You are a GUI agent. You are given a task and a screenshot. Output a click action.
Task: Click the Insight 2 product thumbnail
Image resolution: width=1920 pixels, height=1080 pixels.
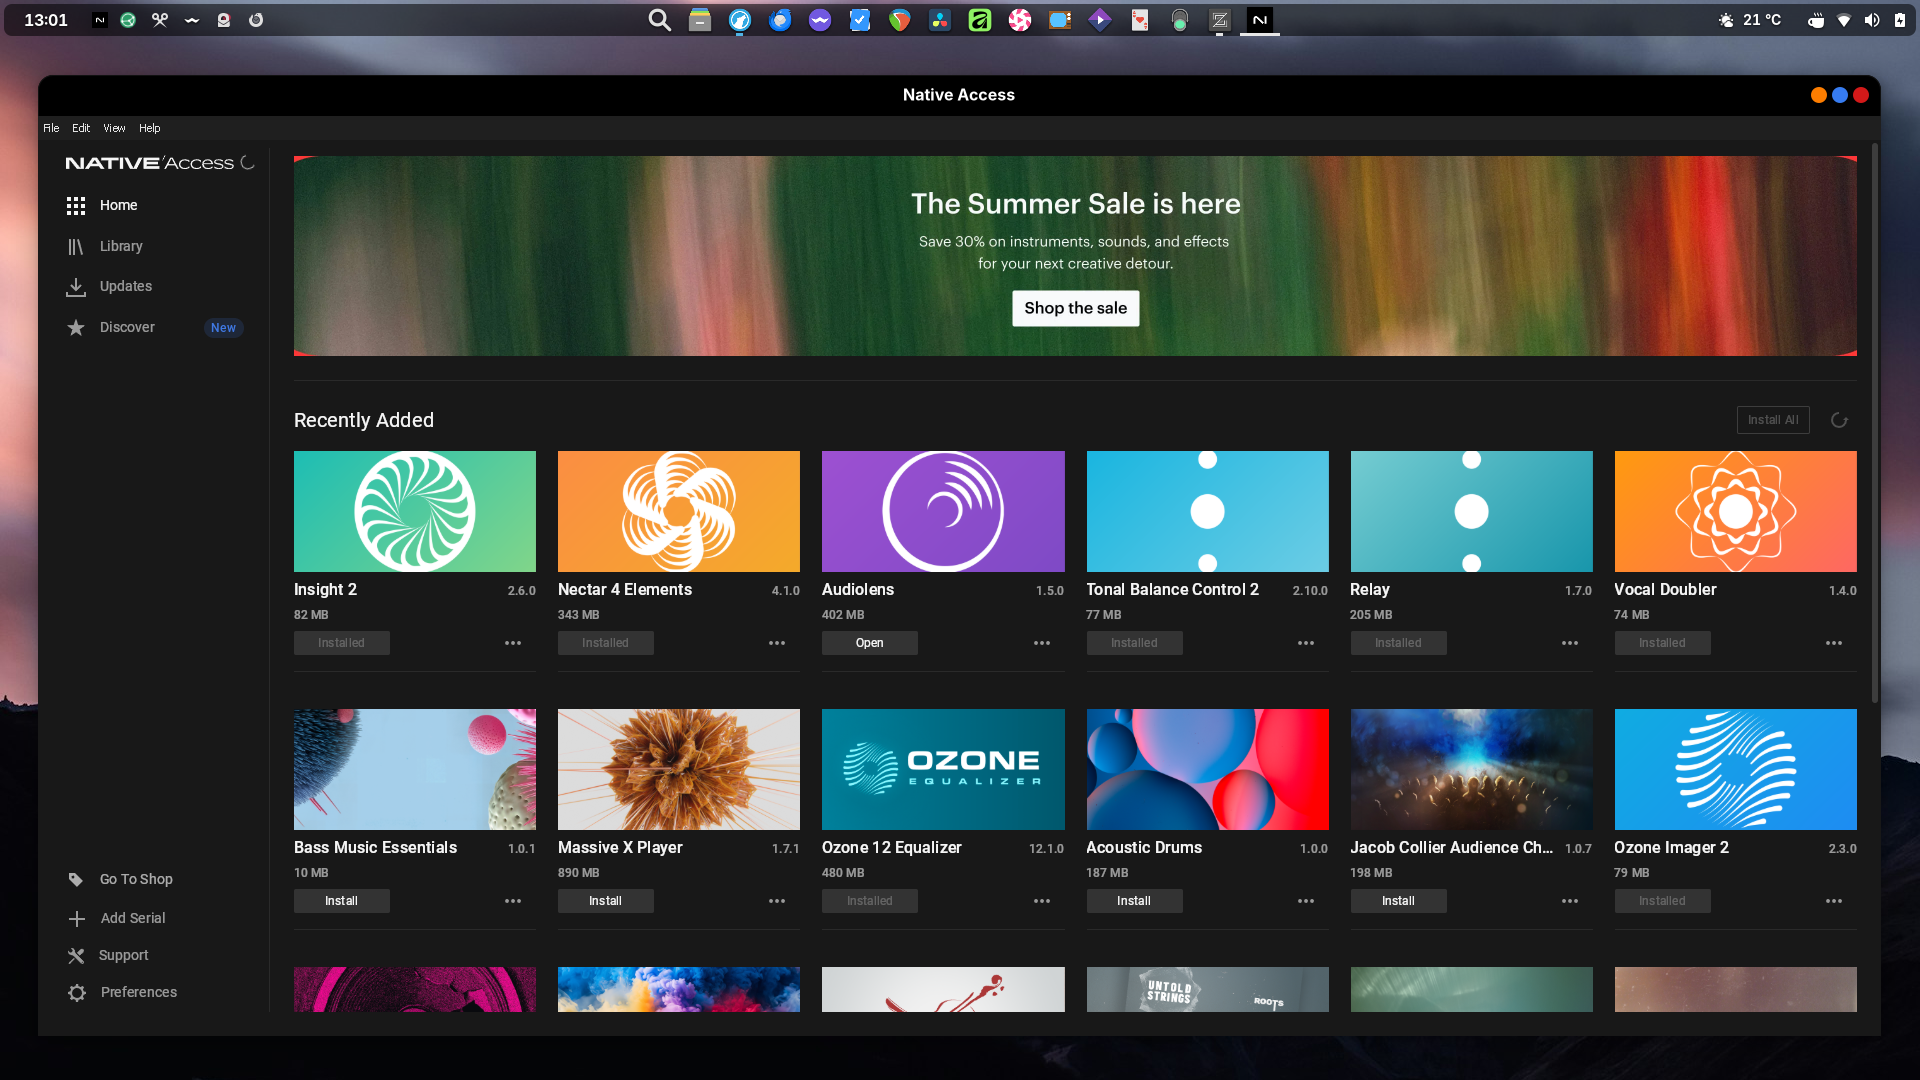click(x=415, y=511)
